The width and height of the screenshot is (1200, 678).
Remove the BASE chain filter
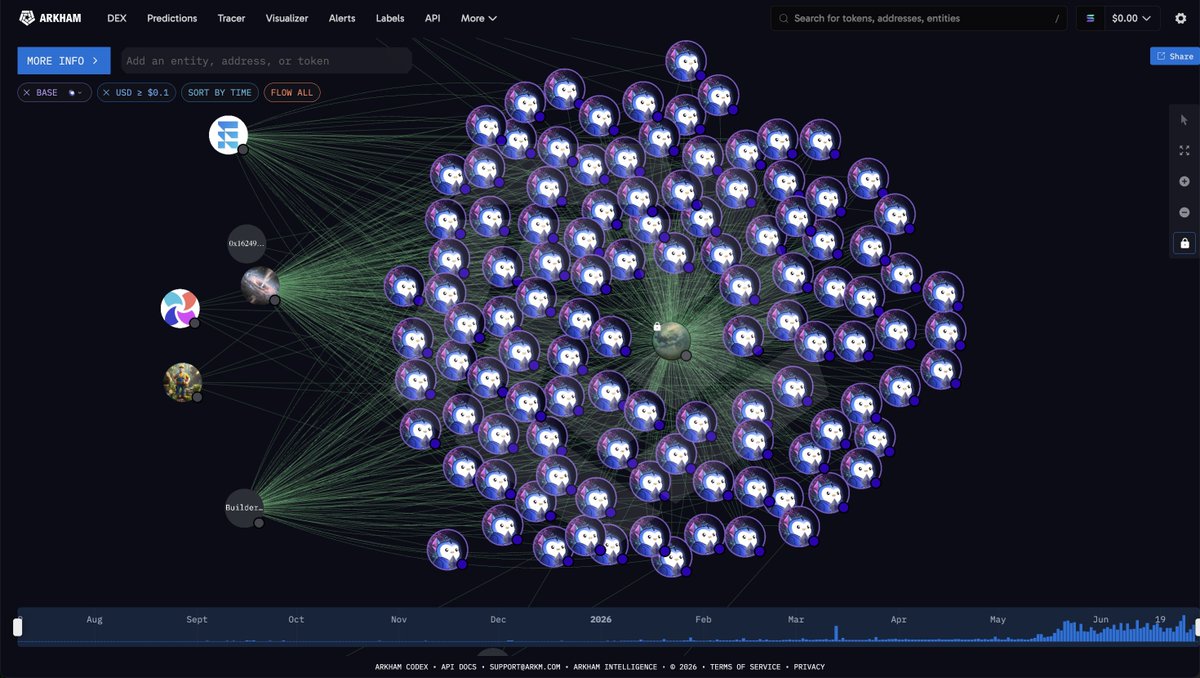pos(27,93)
